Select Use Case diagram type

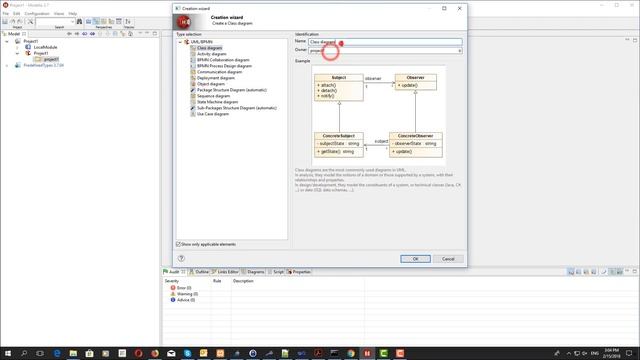pos(213,114)
